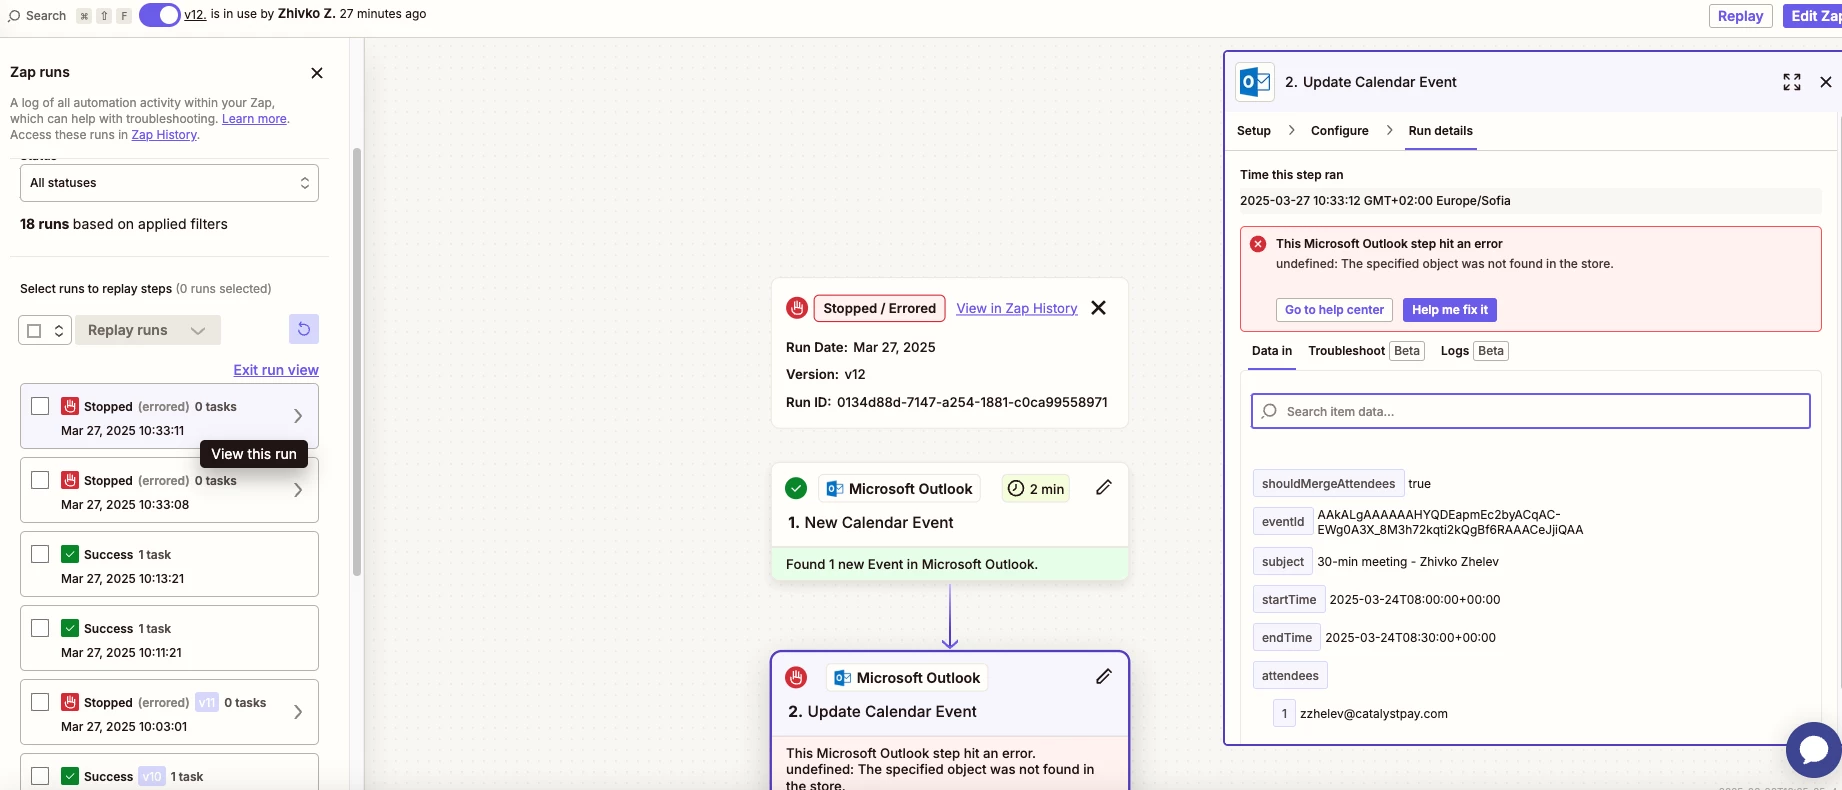Click the attendees field label

1290,676
